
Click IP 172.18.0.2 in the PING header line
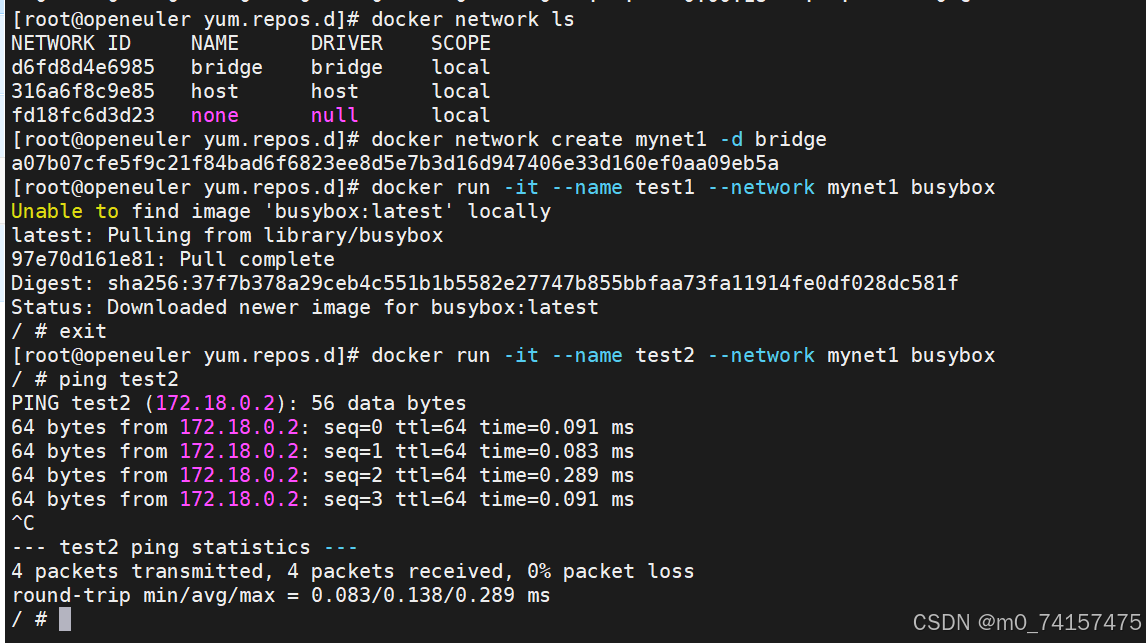216,403
